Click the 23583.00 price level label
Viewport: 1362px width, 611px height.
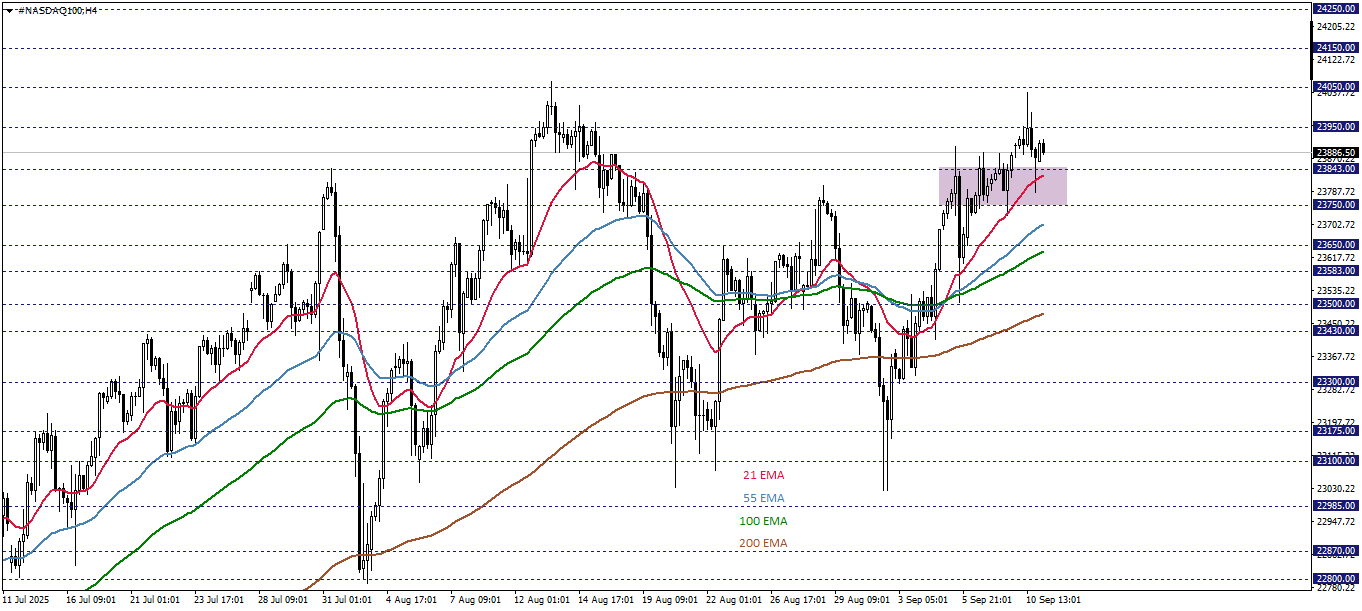coord(1336,271)
